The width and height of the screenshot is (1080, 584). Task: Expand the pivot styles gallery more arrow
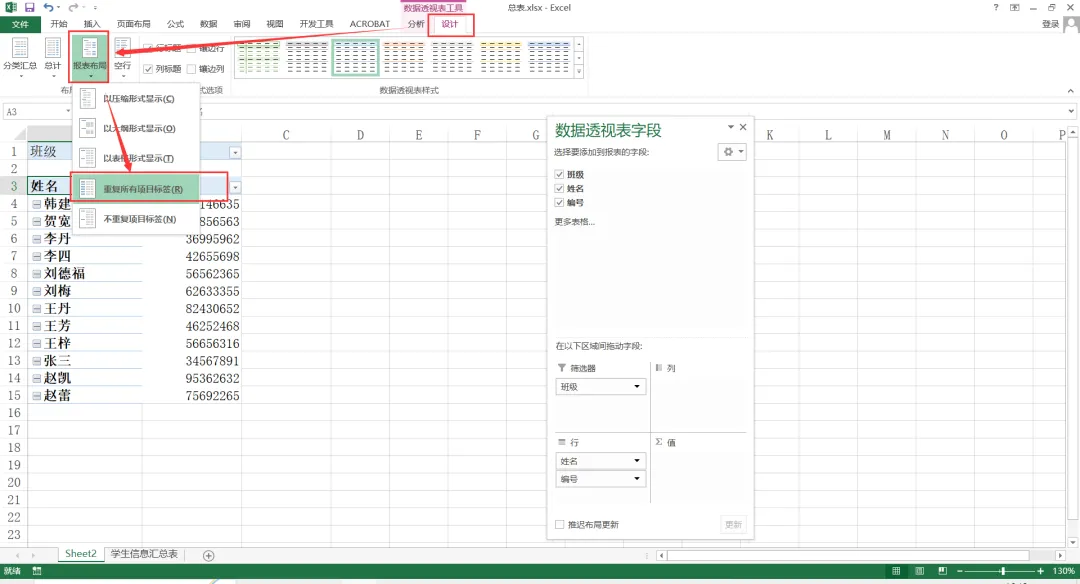(x=579, y=72)
